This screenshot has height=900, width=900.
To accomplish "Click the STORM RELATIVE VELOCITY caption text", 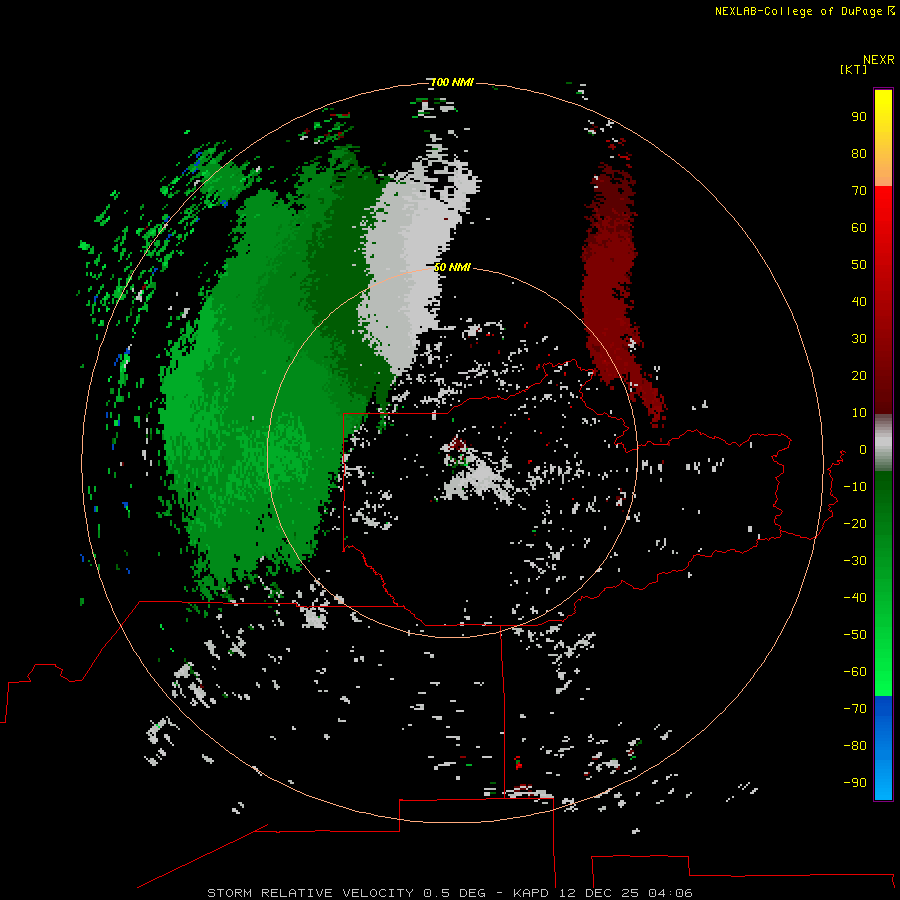I will 310,893.
